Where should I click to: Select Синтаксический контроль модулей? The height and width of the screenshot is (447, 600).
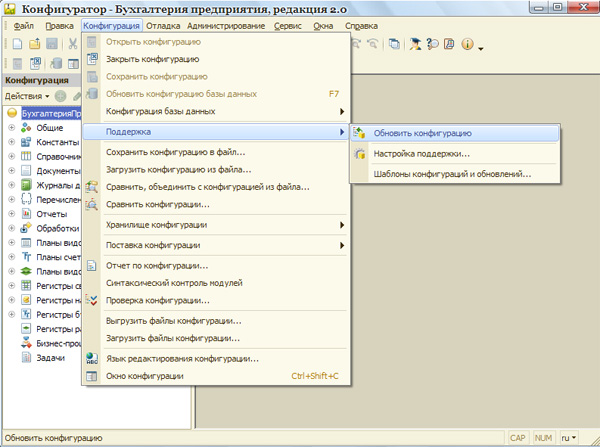tap(216, 283)
